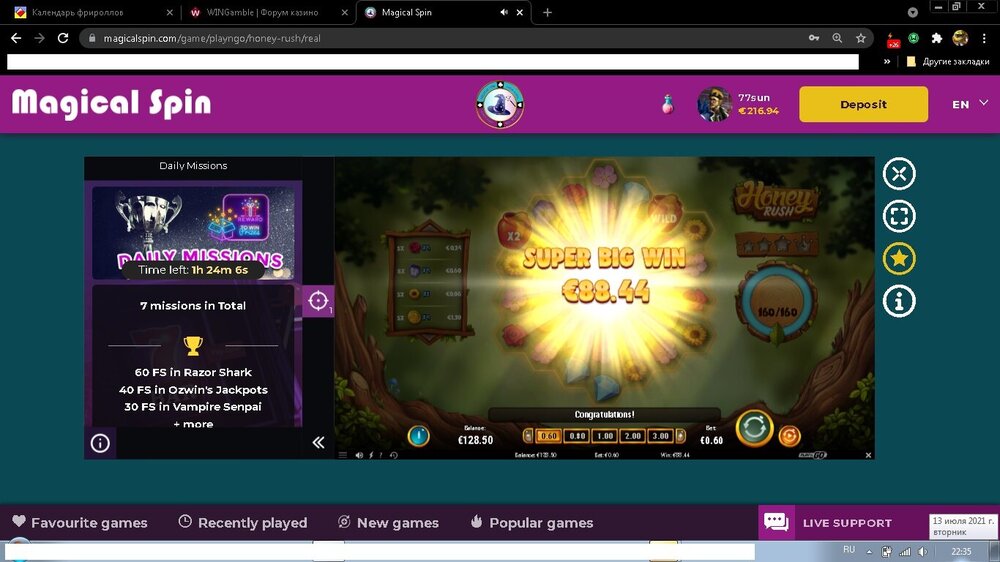
Task: Select the 2.00 bet value
Action: (632, 436)
